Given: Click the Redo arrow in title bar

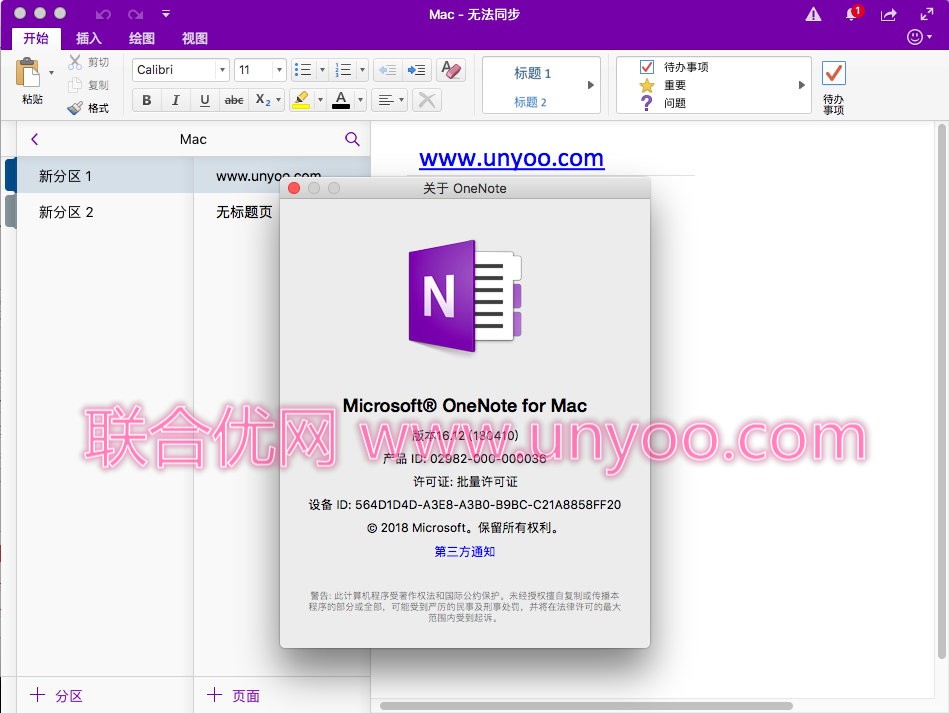Looking at the screenshot, I should click(x=136, y=14).
